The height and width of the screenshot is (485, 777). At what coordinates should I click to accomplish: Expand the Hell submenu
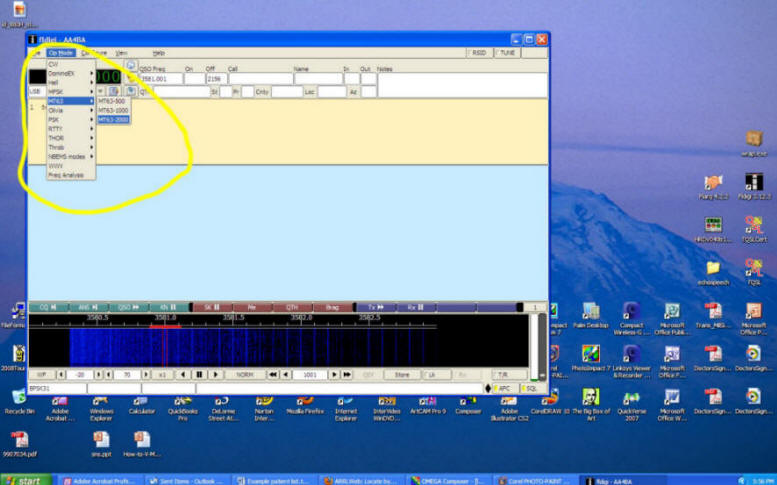[71, 83]
